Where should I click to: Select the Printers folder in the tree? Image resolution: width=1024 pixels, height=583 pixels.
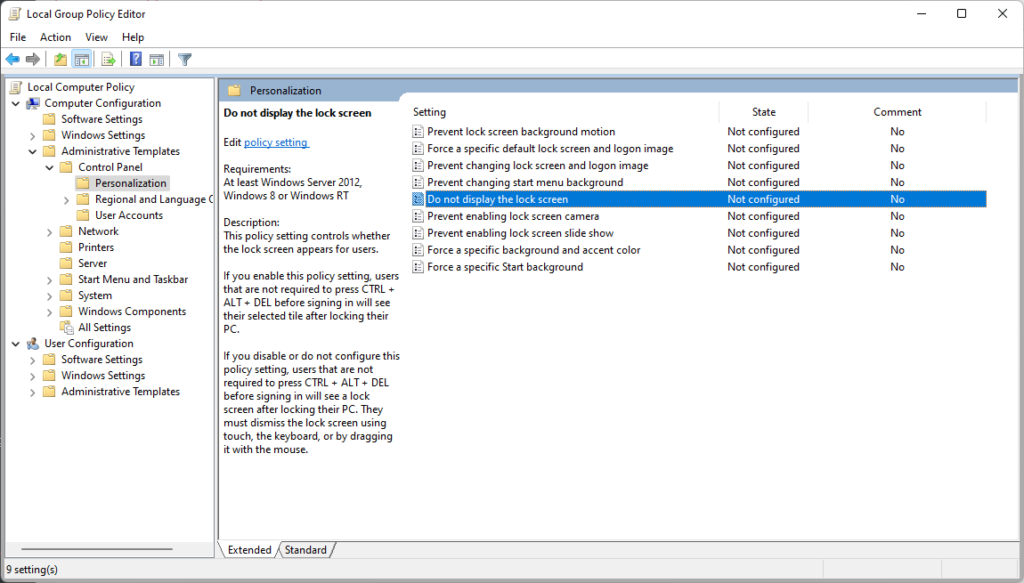[x=96, y=248]
